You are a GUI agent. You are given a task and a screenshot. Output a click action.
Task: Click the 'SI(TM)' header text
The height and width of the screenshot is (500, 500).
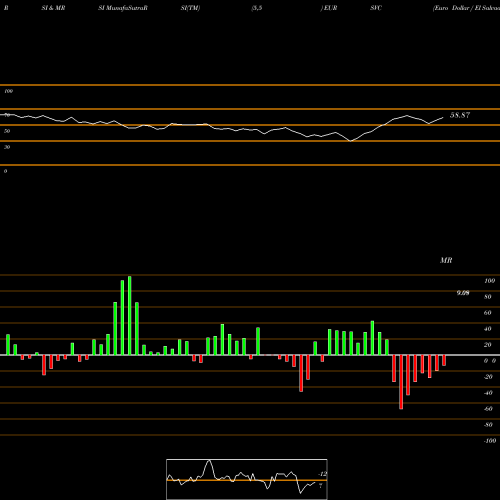190,8
